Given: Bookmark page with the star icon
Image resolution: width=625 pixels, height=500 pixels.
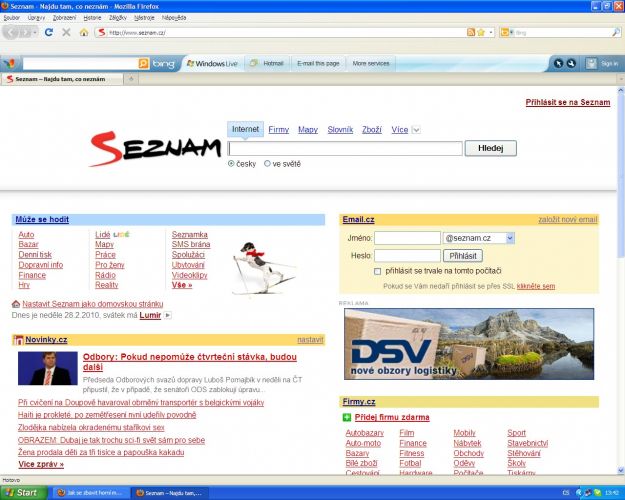Looking at the screenshot, I should [x=481, y=32].
